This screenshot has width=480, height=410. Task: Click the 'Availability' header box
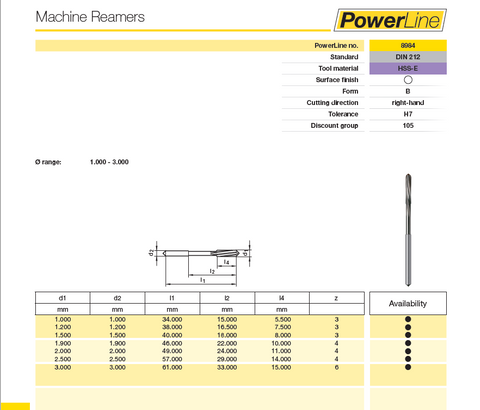coord(408,303)
